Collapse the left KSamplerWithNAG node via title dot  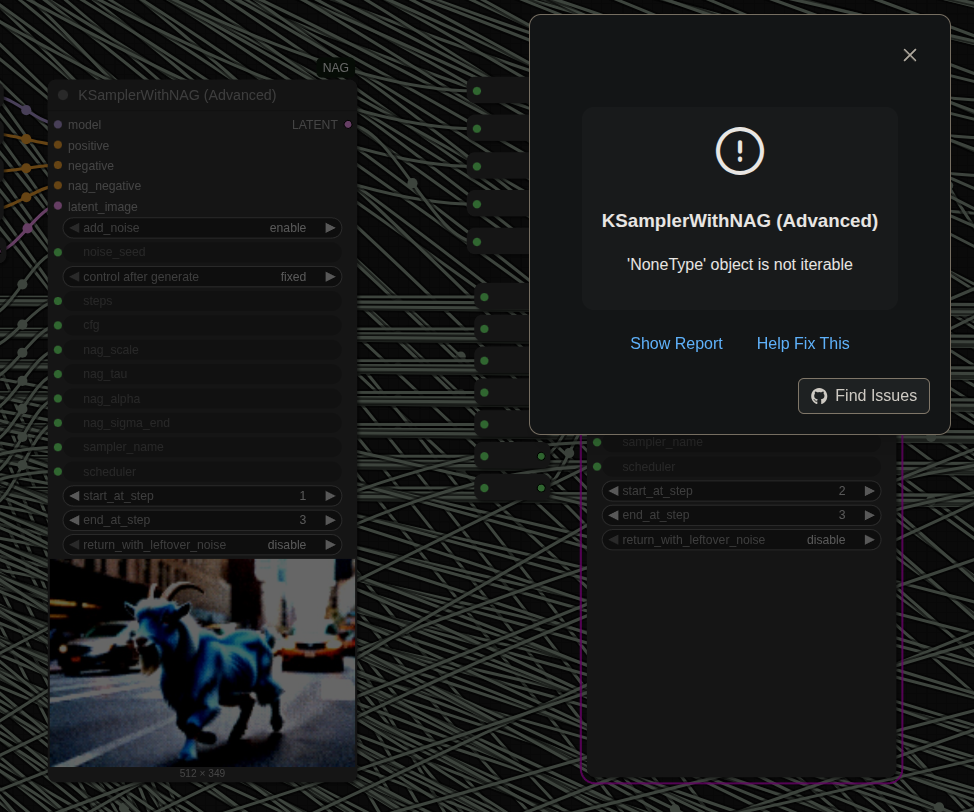pos(63,95)
